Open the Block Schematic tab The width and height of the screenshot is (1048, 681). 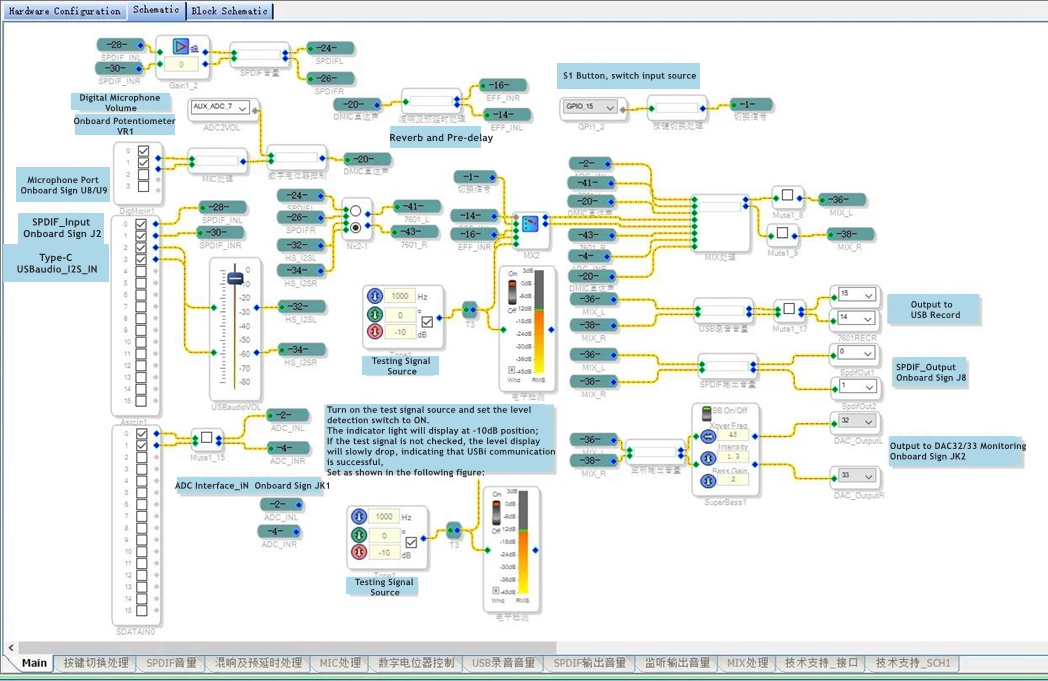click(x=229, y=11)
